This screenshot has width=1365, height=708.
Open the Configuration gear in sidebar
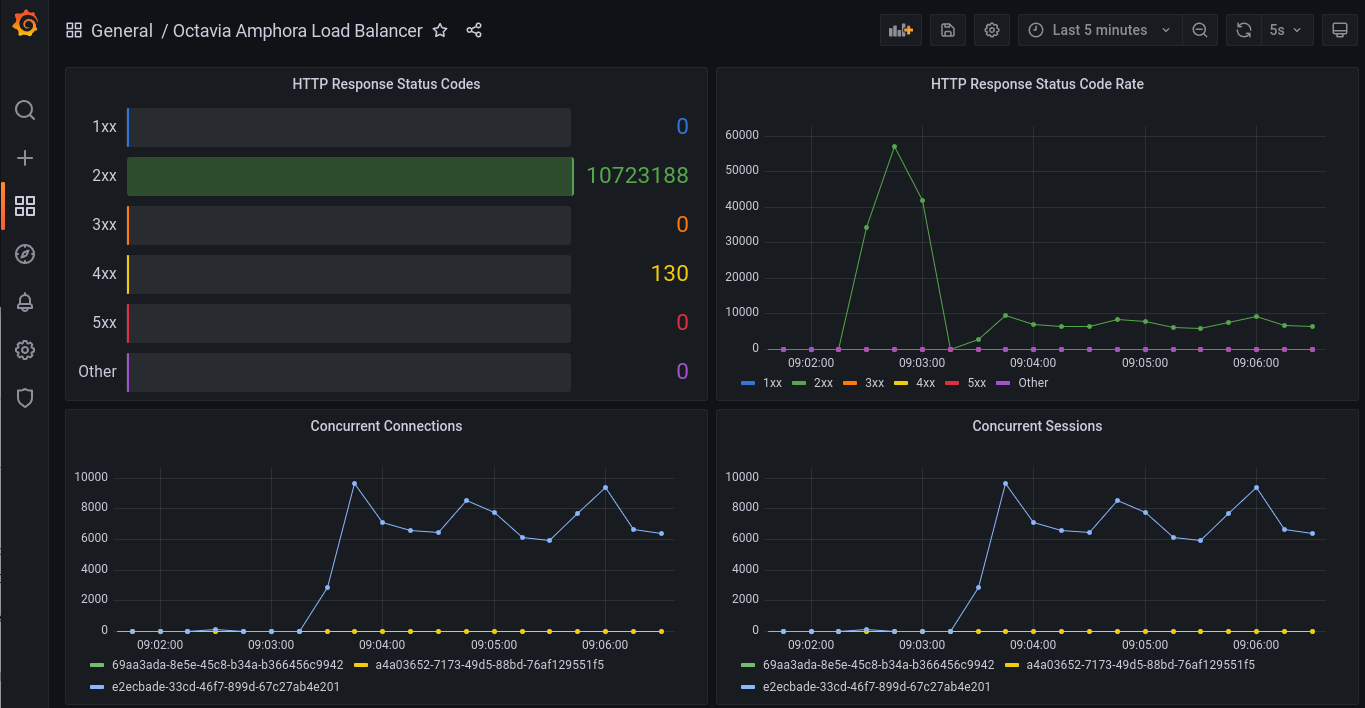point(25,350)
